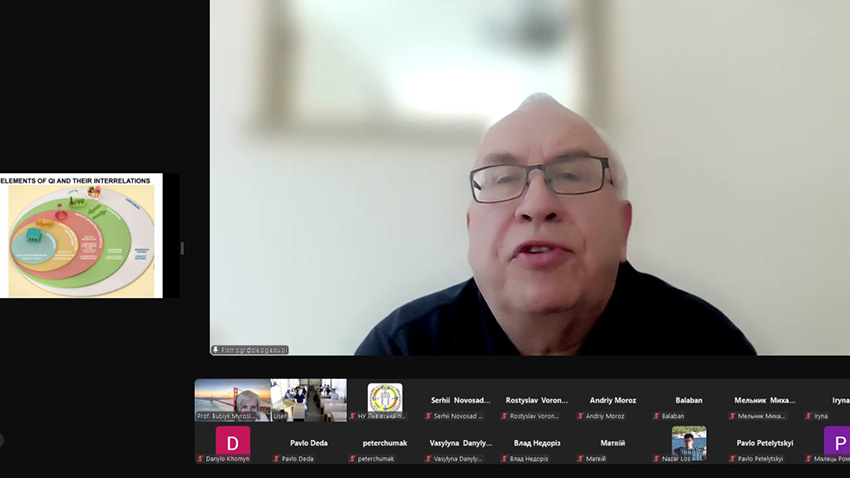The height and width of the screenshot is (478, 850).
Task: Click the muted mic icon beside peterchumak
Action: [352, 459]
